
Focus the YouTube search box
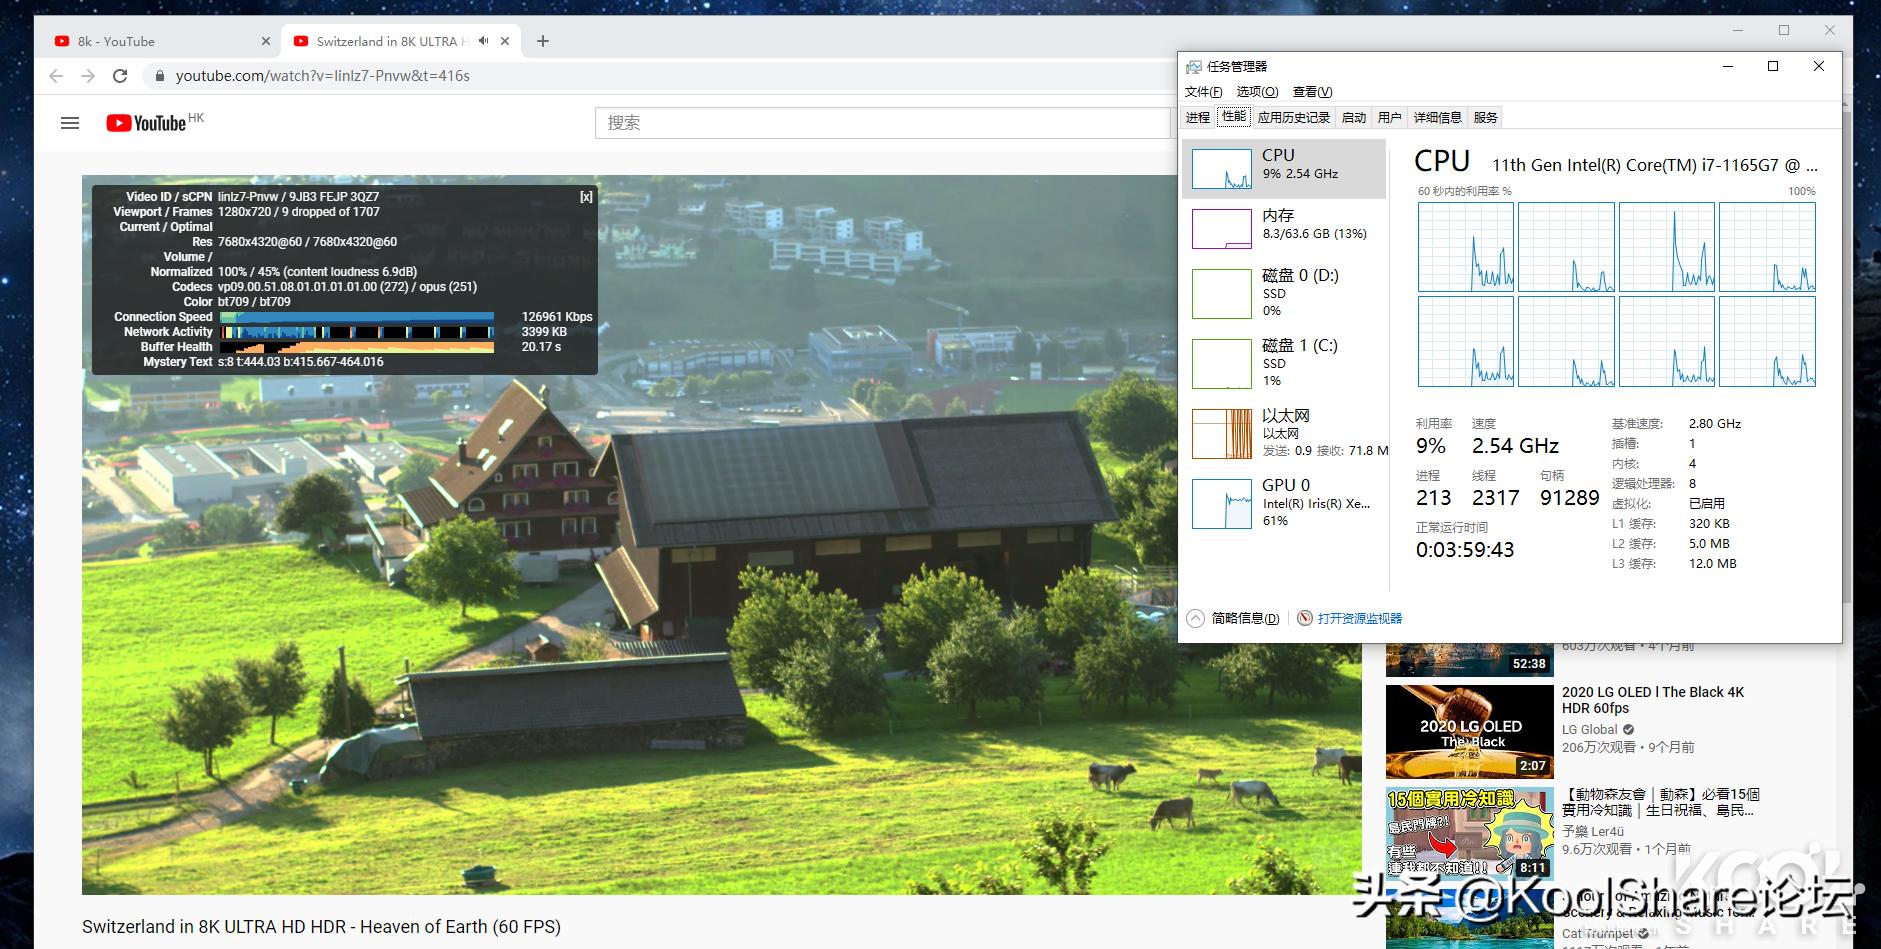[882, 123]
